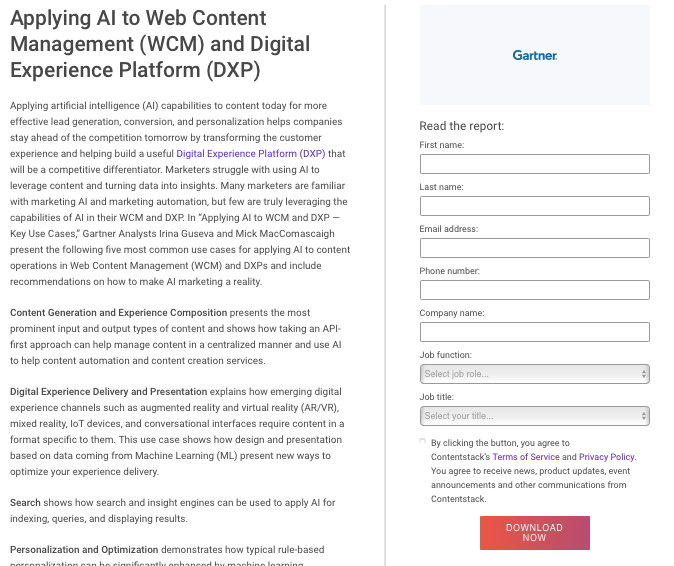Open the Digital Experience Platform (DXP) link
The height and width of the screenshot is (566, 674).
click(x=251, y=153)
